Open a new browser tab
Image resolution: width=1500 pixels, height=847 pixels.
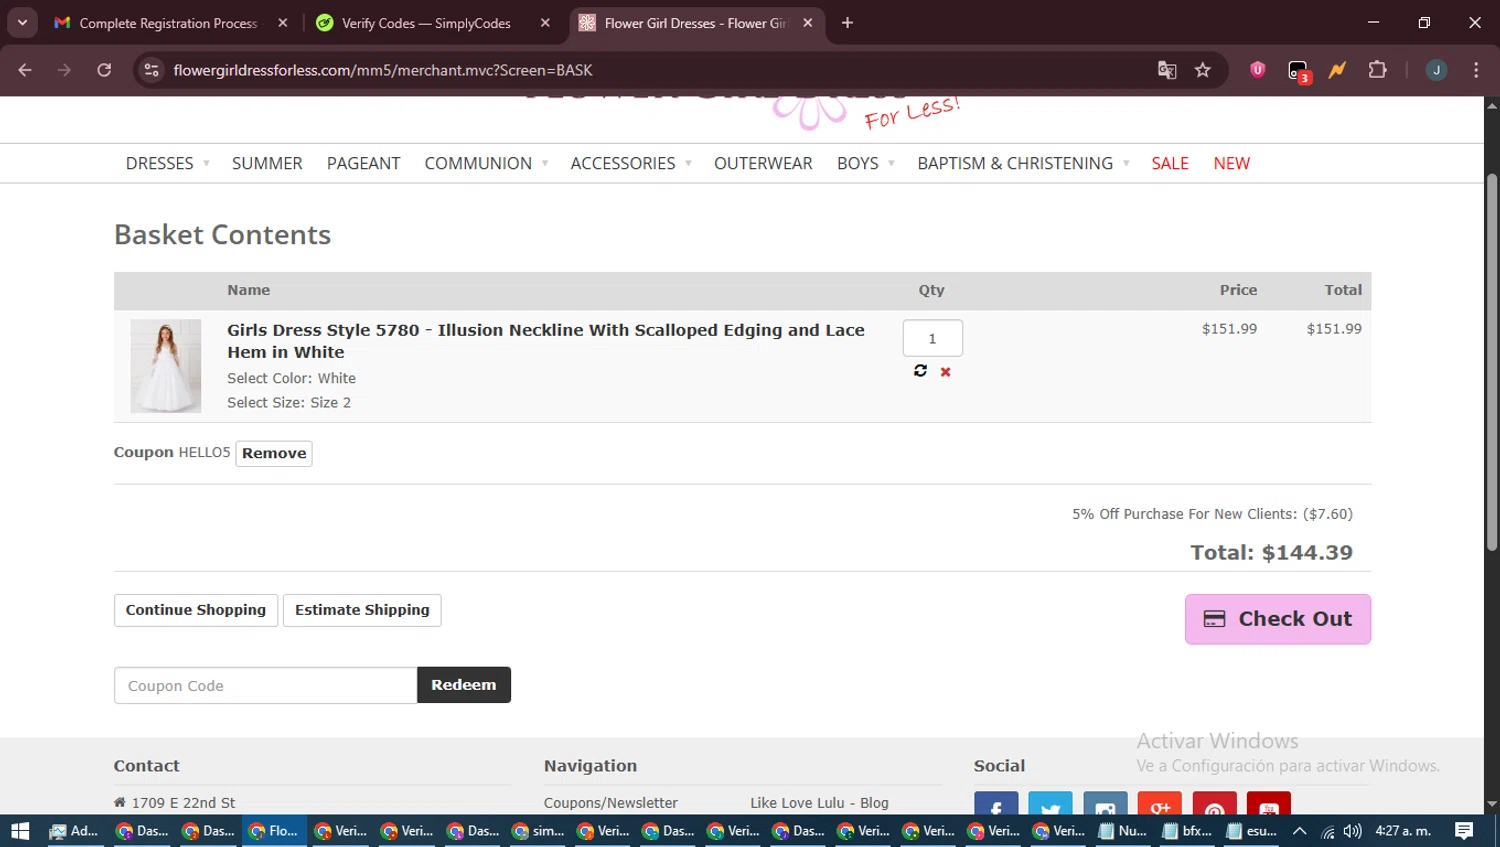[x=847, y=22]
